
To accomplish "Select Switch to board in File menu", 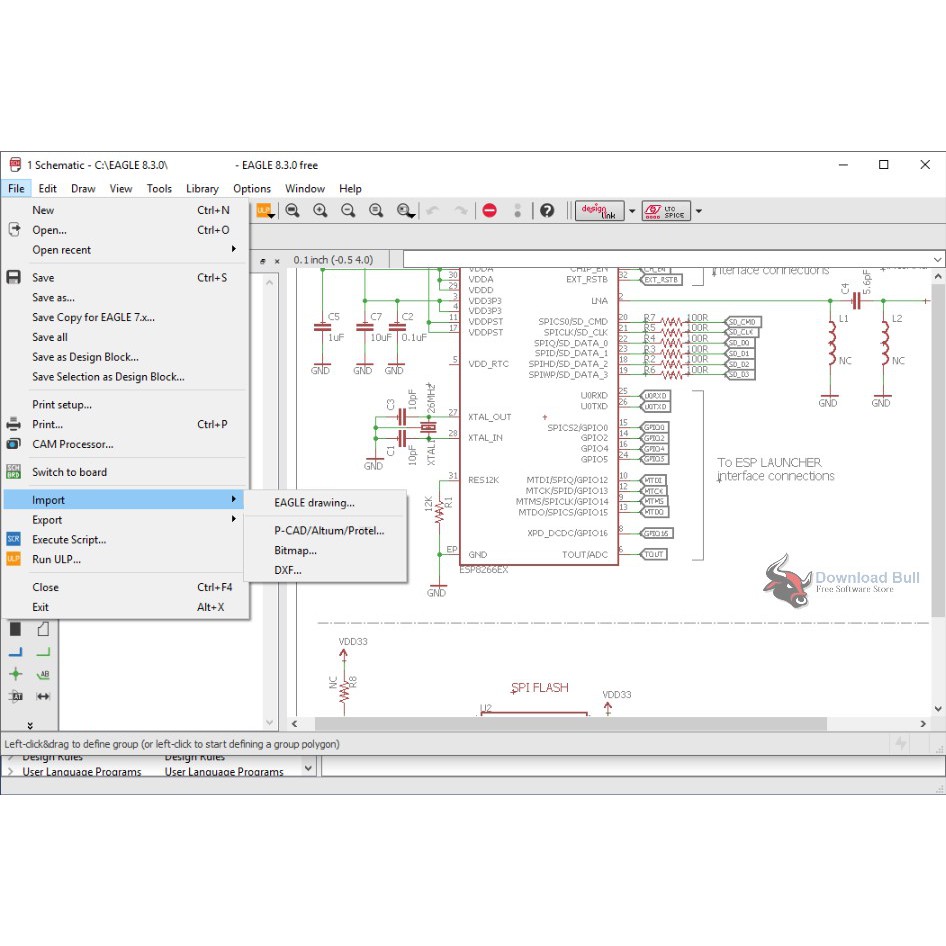I will tap(69, 472).
